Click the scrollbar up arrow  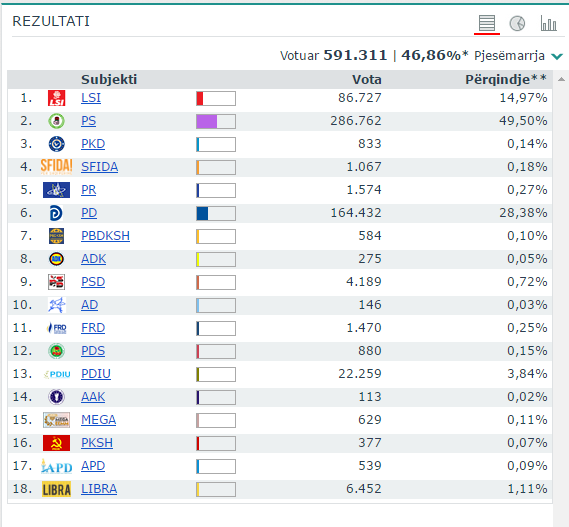[x=561, y=79]
